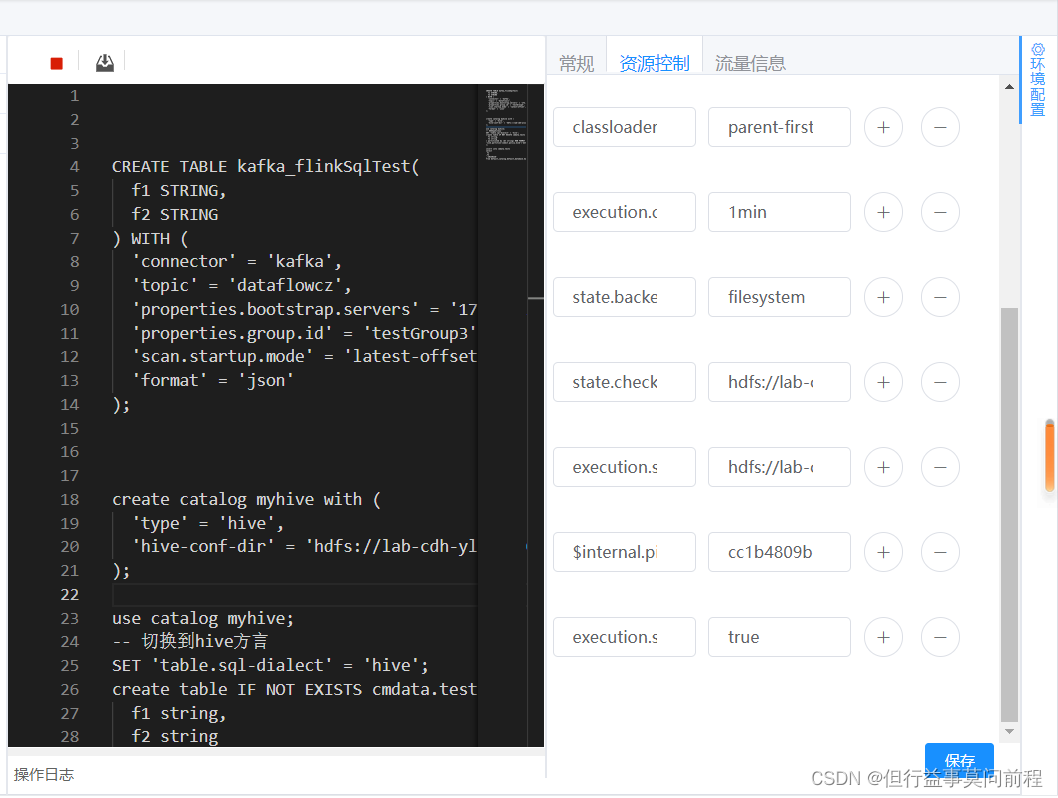Screen dimensions: 1058x798
Task: Click the download/export icon in editor toolbar
Action: point(105,63)
